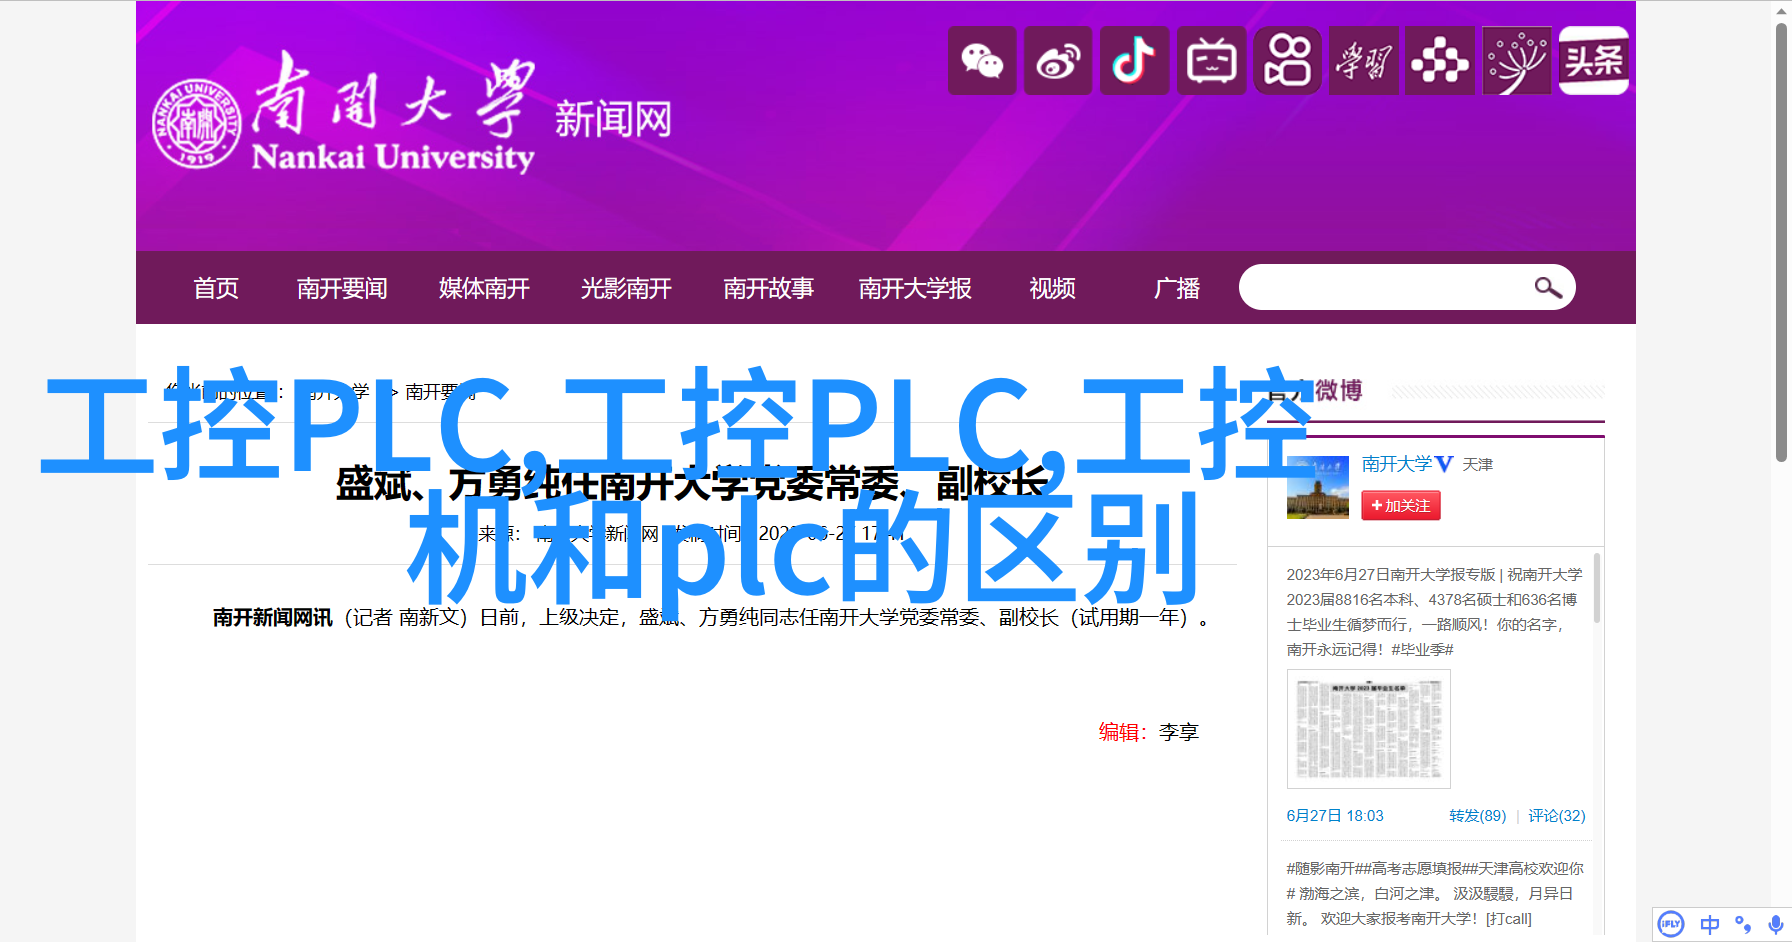Click the editor name 李享

click(1179, 732)
